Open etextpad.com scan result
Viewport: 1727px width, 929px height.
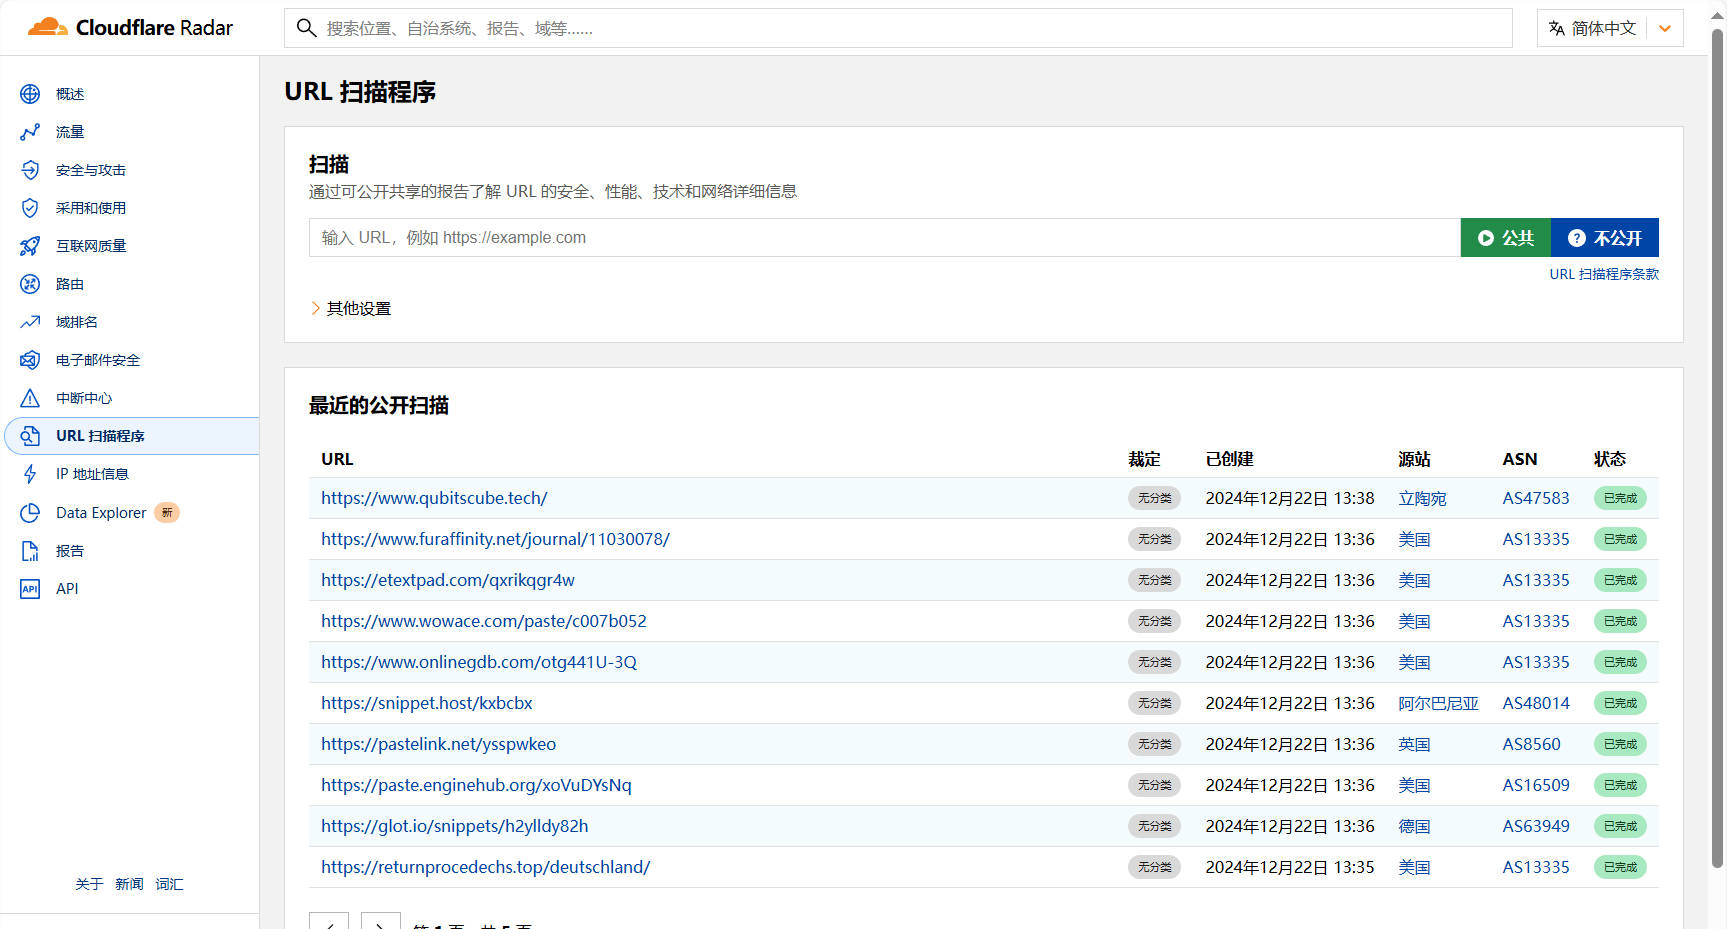(448, 580)
